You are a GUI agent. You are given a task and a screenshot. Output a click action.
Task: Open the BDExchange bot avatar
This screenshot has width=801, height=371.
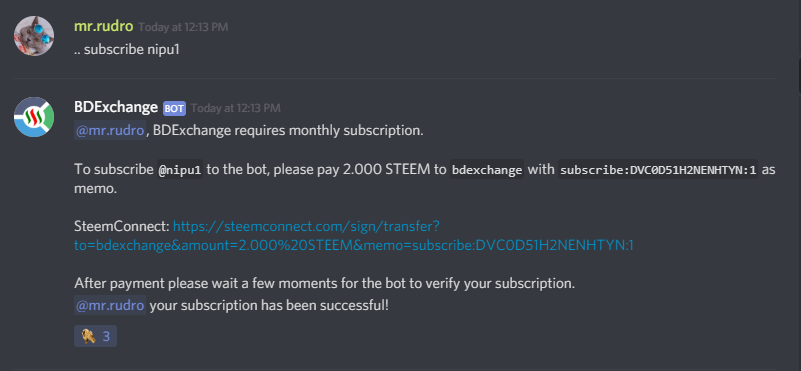pyautogui.click(x=34, y=117)
